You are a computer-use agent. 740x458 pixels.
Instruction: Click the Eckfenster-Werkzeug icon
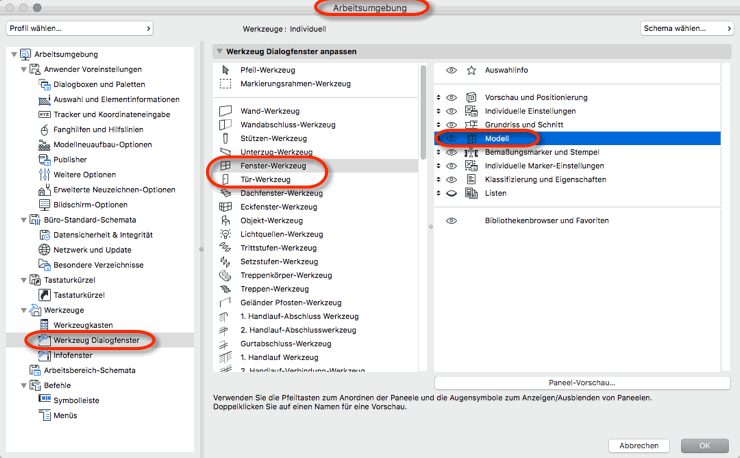226,207
